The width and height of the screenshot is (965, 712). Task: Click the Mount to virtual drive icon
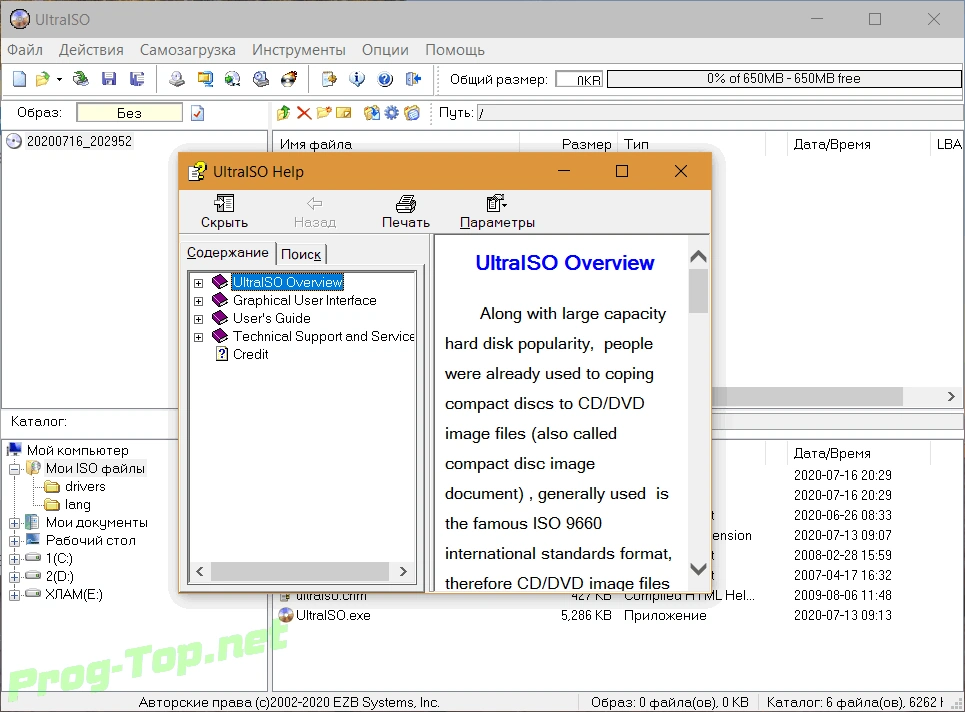point(261,79)
